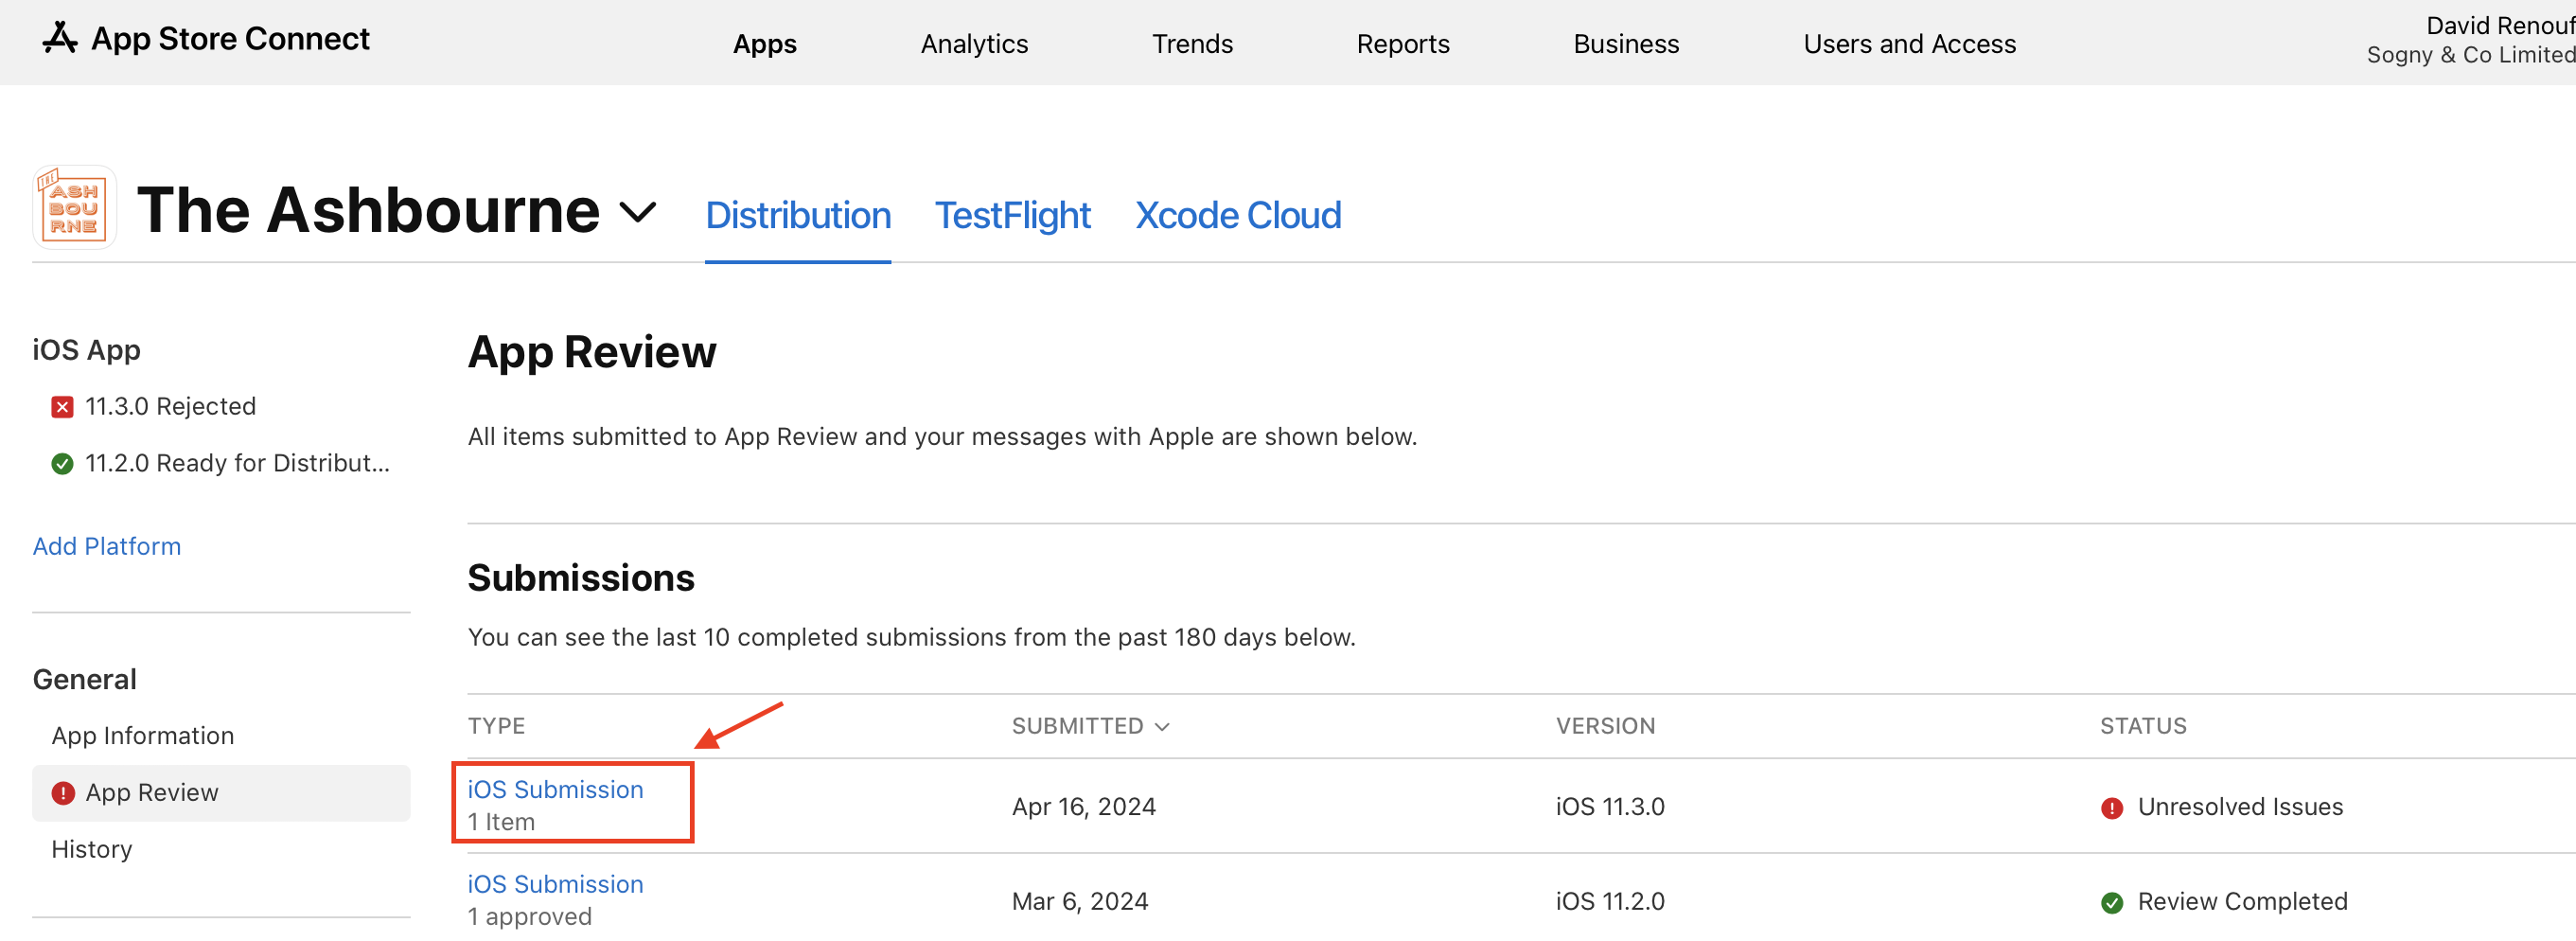2576x941 pixels.
Task: Click the 'Apr 16, 2024' date cell
Action: click(1084, 808)
